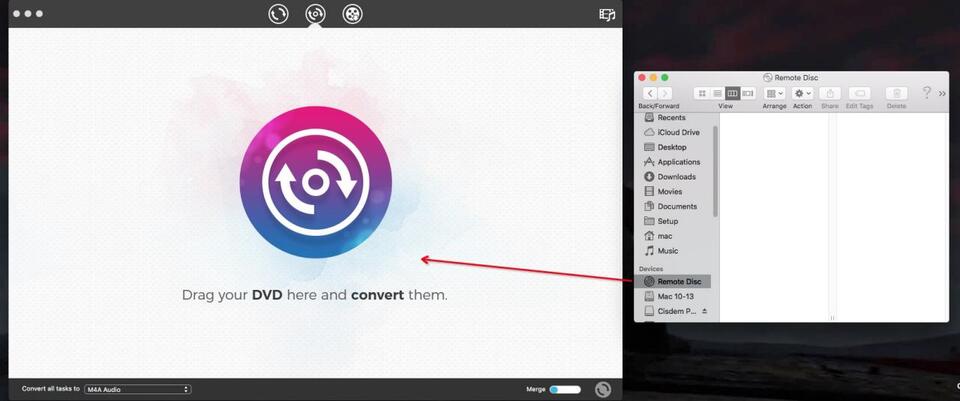The width and height of the screenshot is (960, 401).
Task: Open the film reel download tab
Action: click(x=352, y=14)
